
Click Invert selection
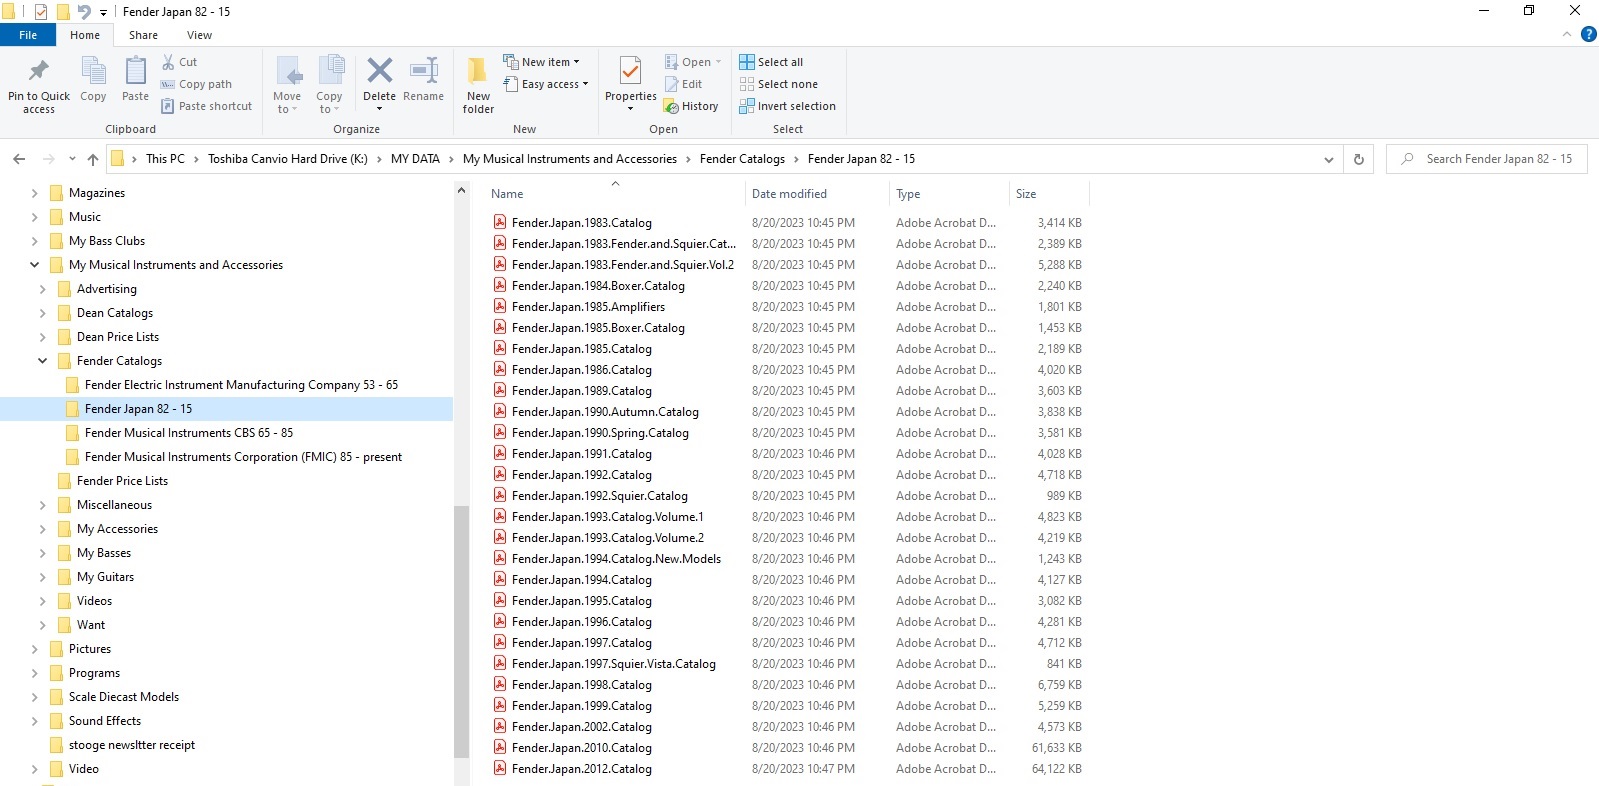787,106
